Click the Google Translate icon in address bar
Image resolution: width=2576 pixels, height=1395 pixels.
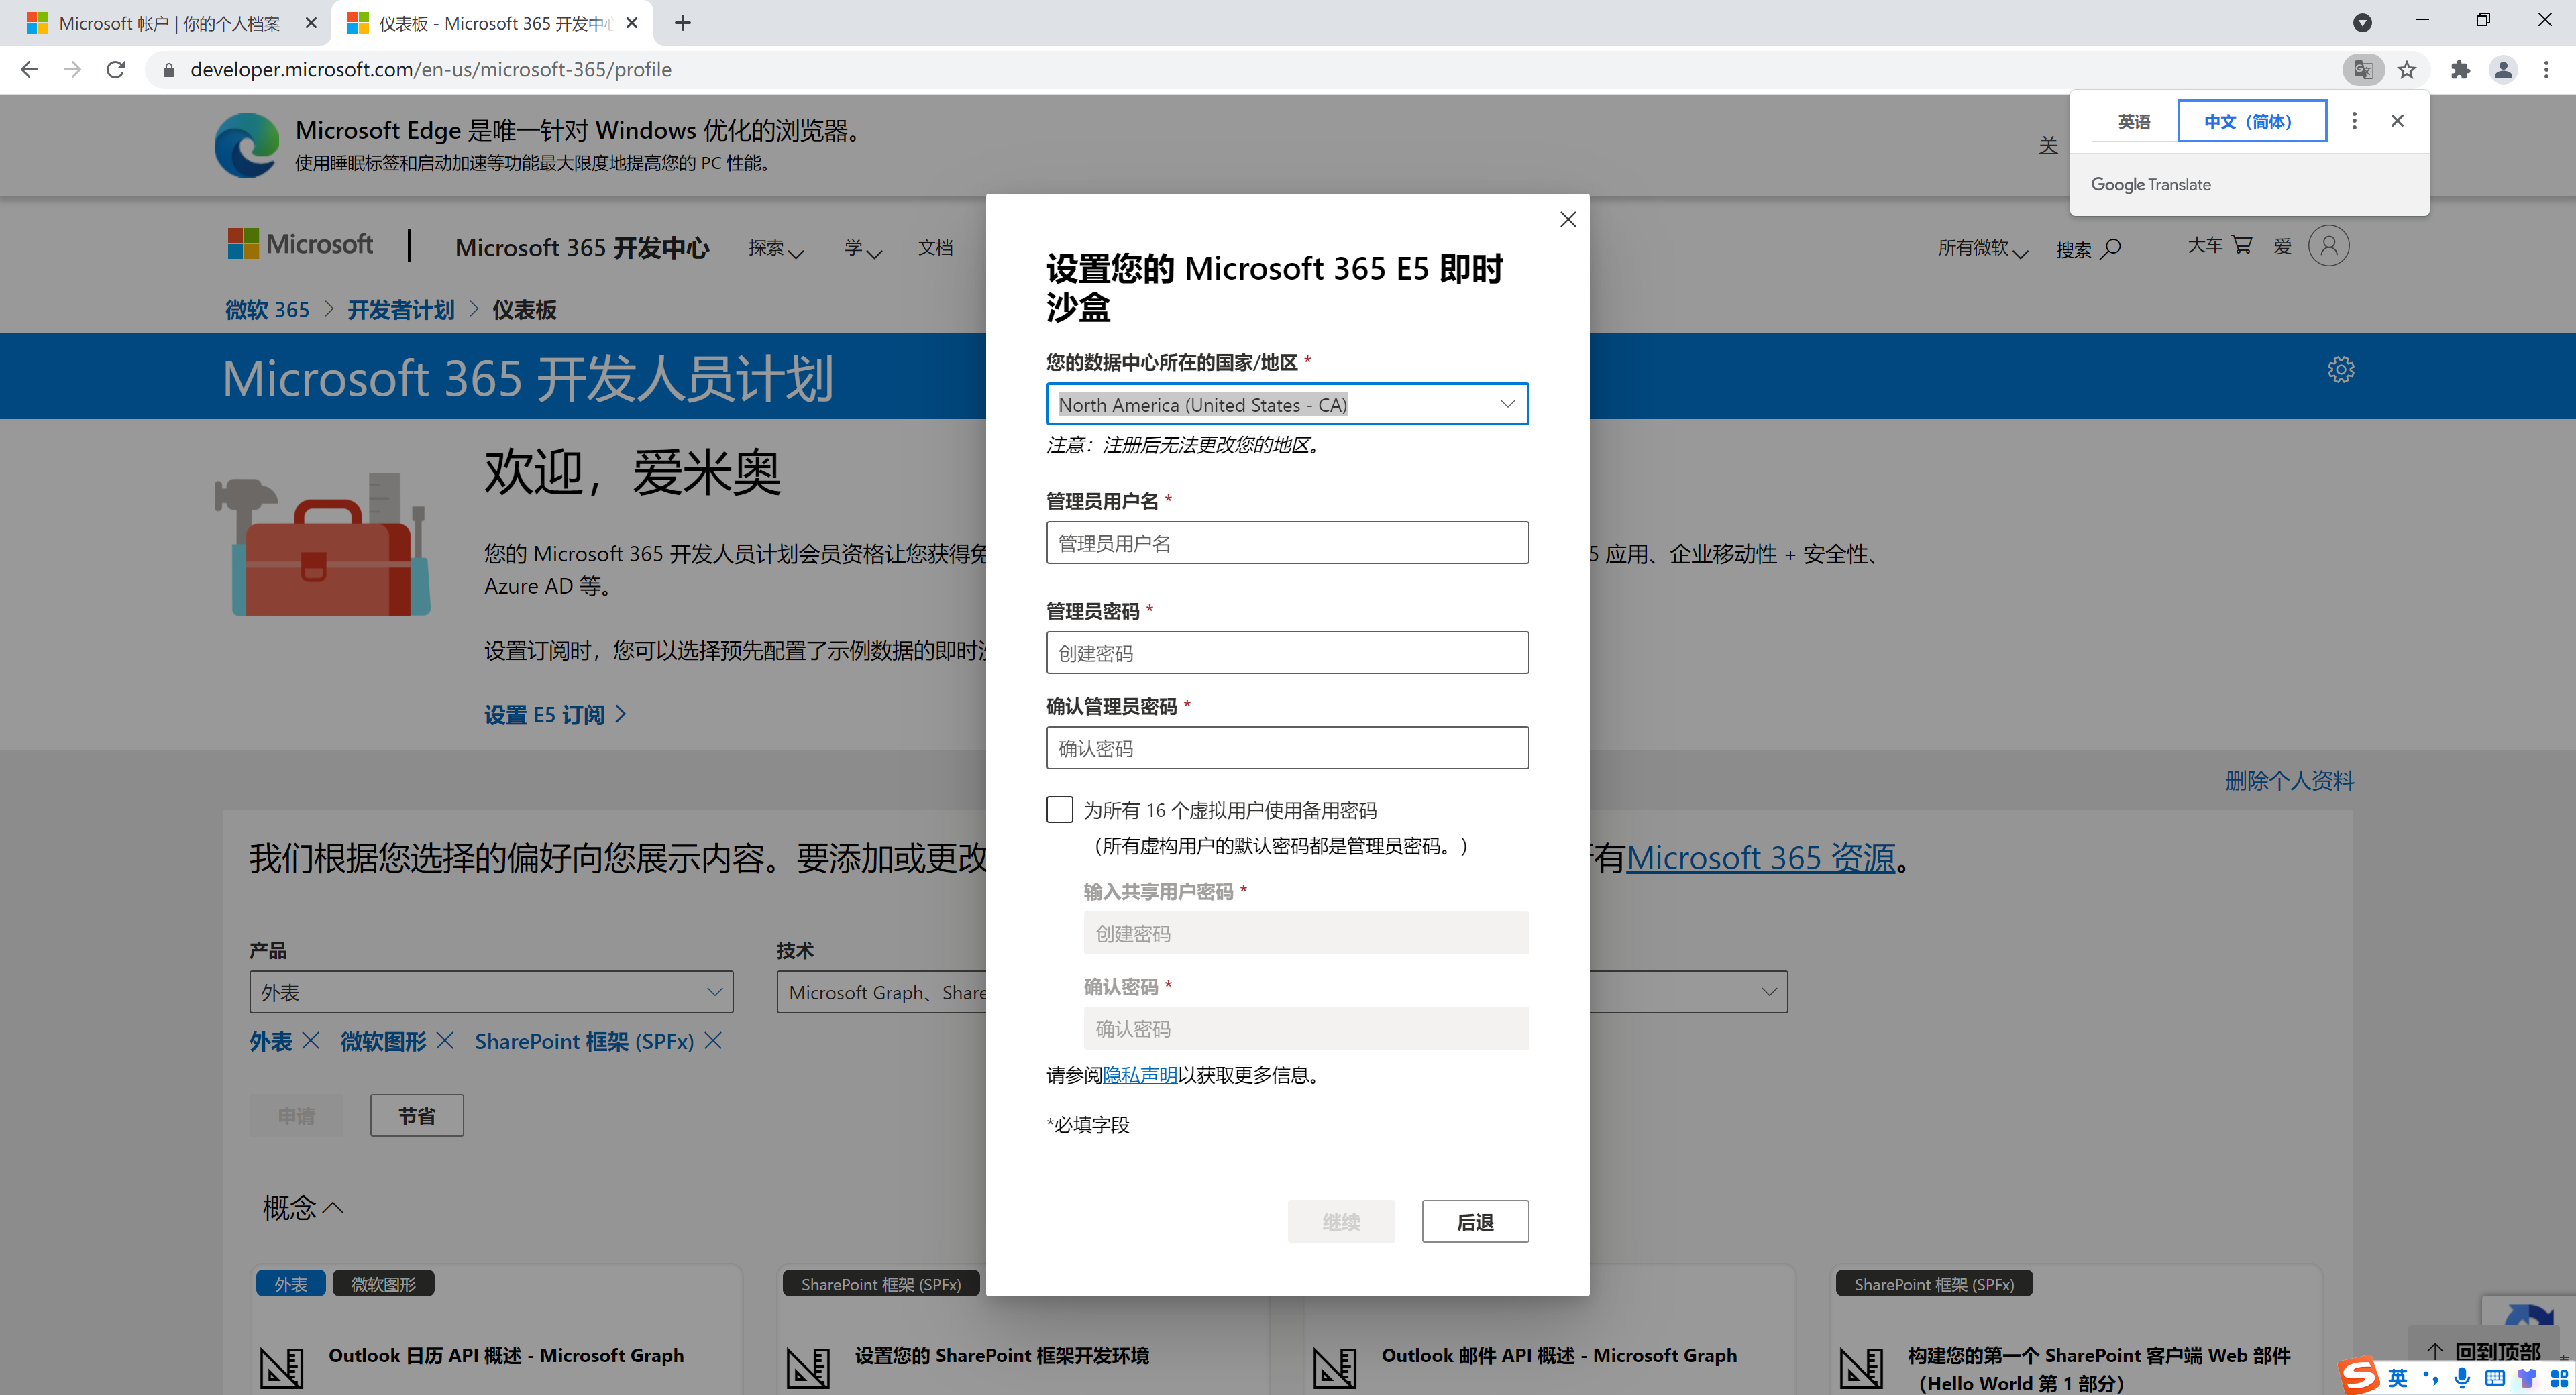click(x=2363, y=69)
